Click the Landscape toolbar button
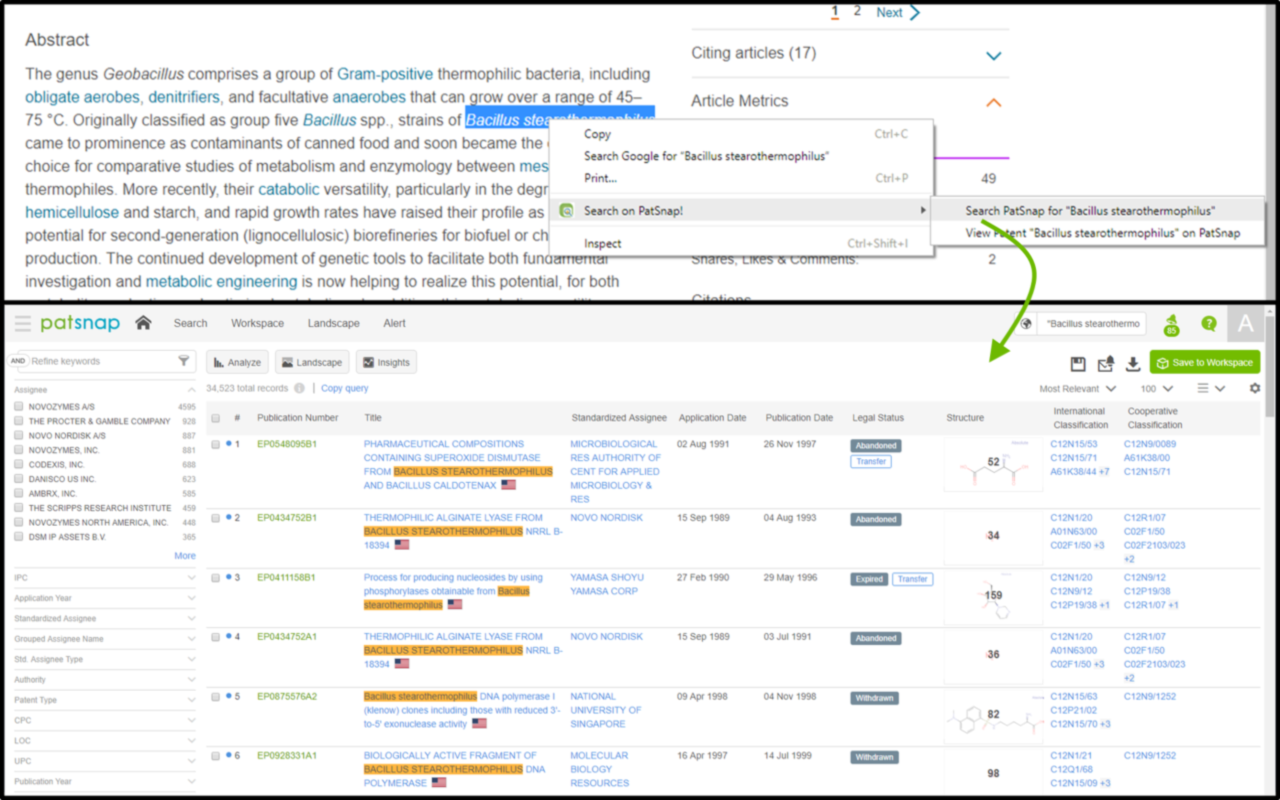This screenshot has width=1280, height=800. tap(312, 362)
